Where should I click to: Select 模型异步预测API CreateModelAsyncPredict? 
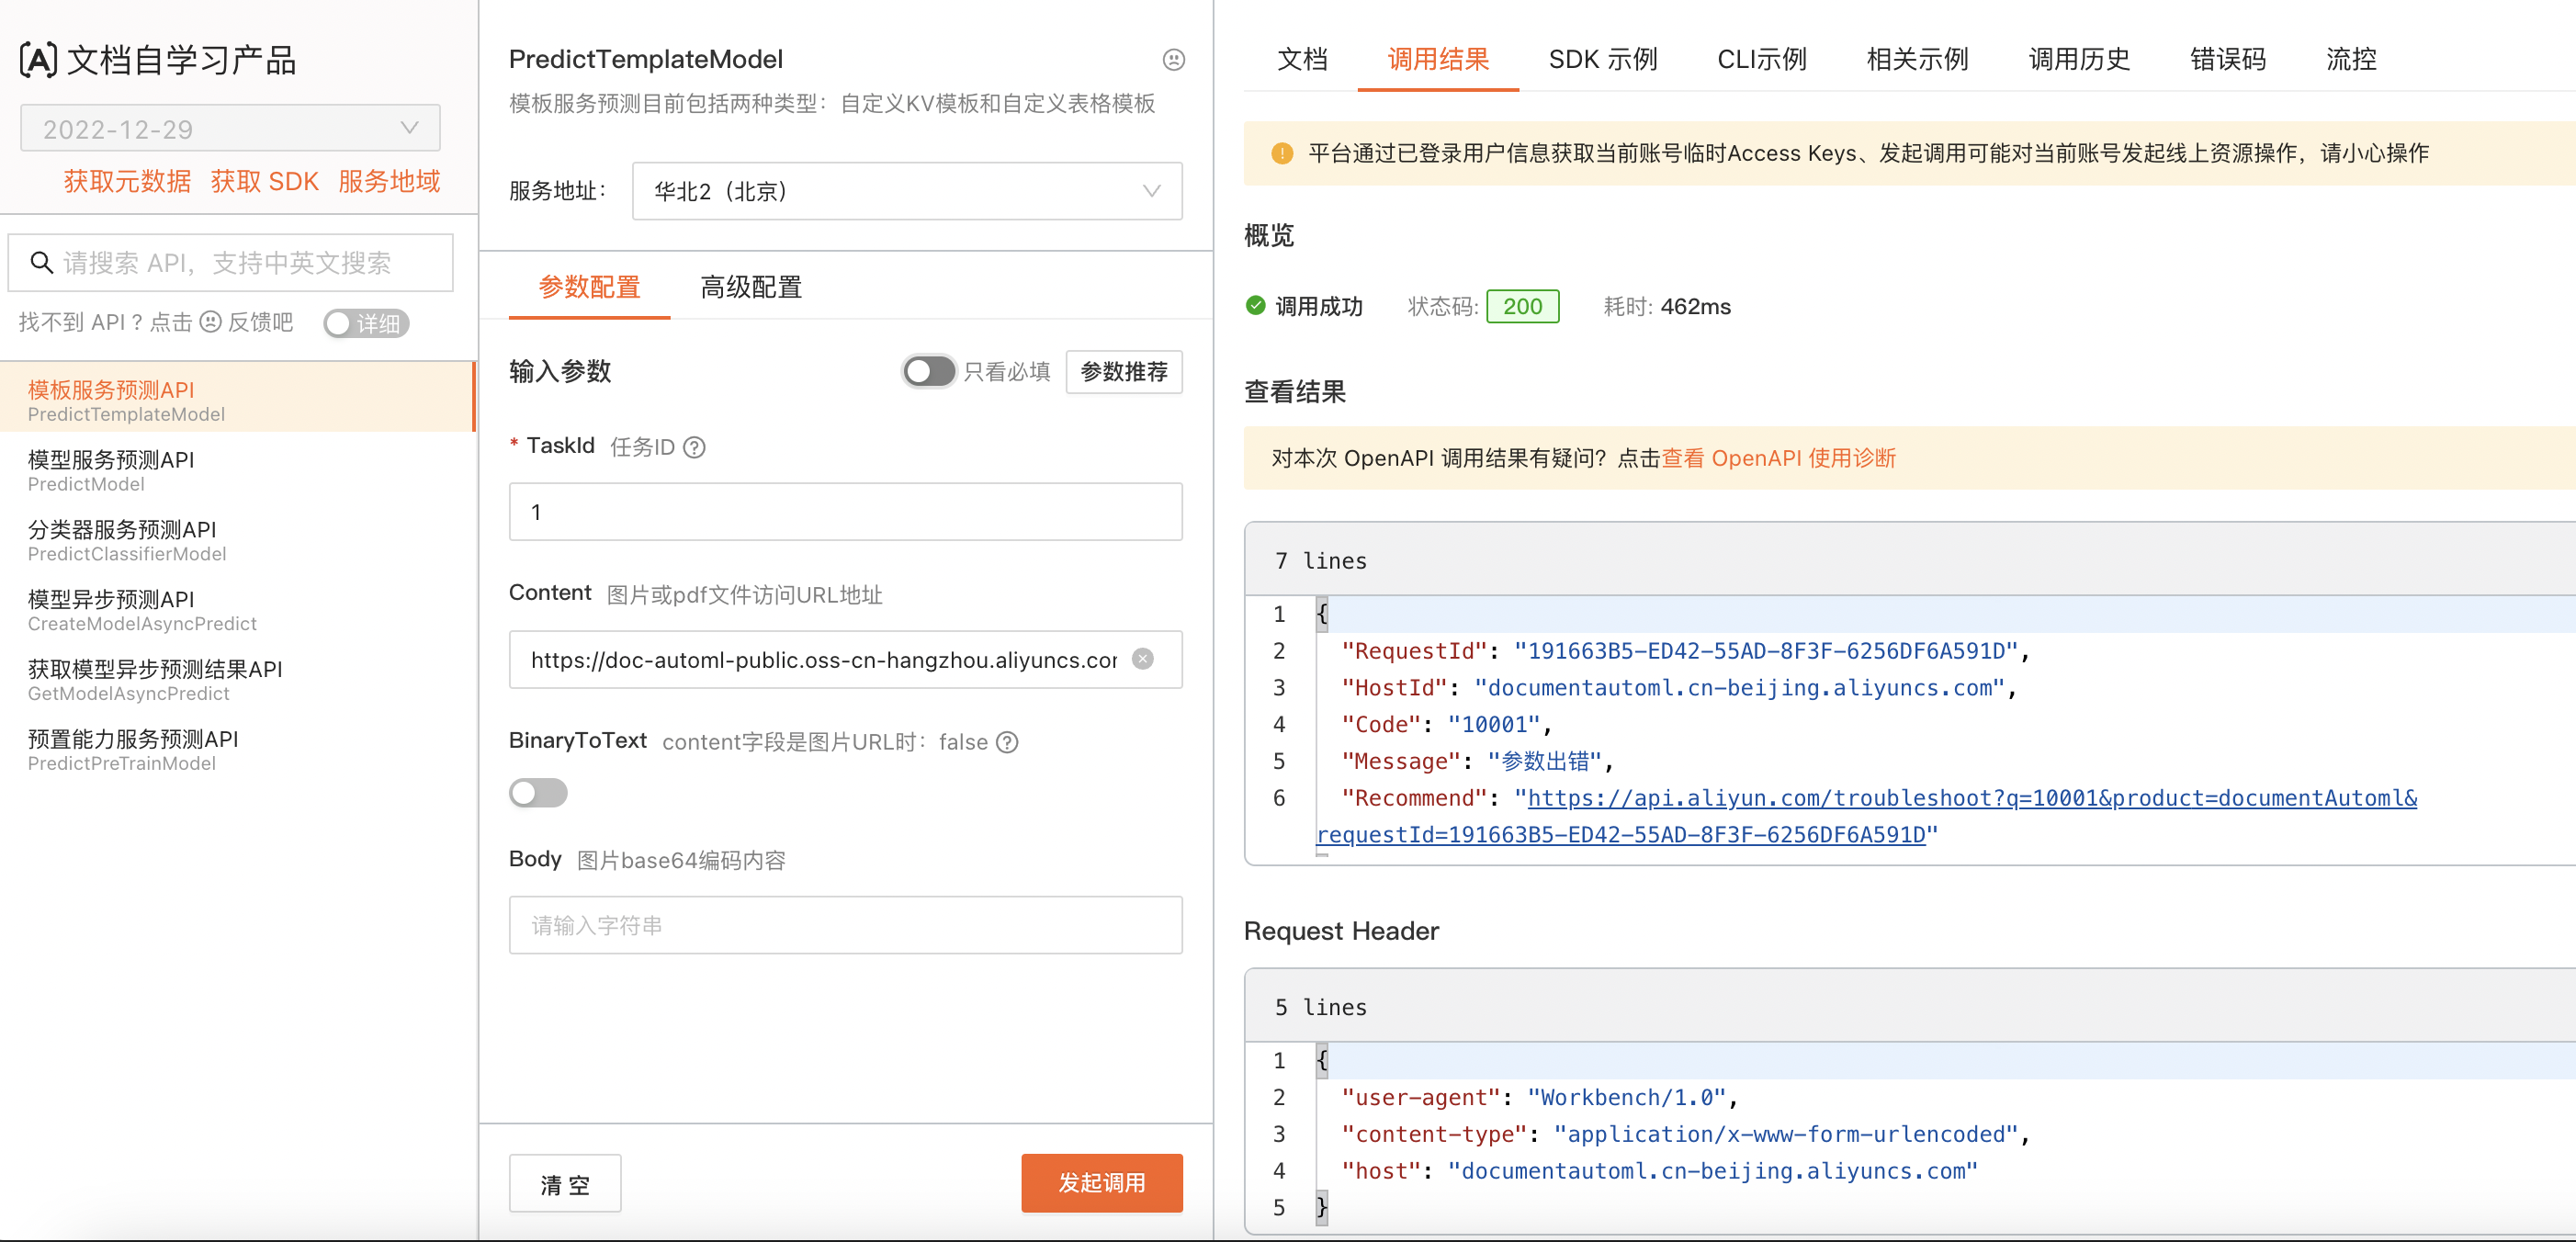237,610
